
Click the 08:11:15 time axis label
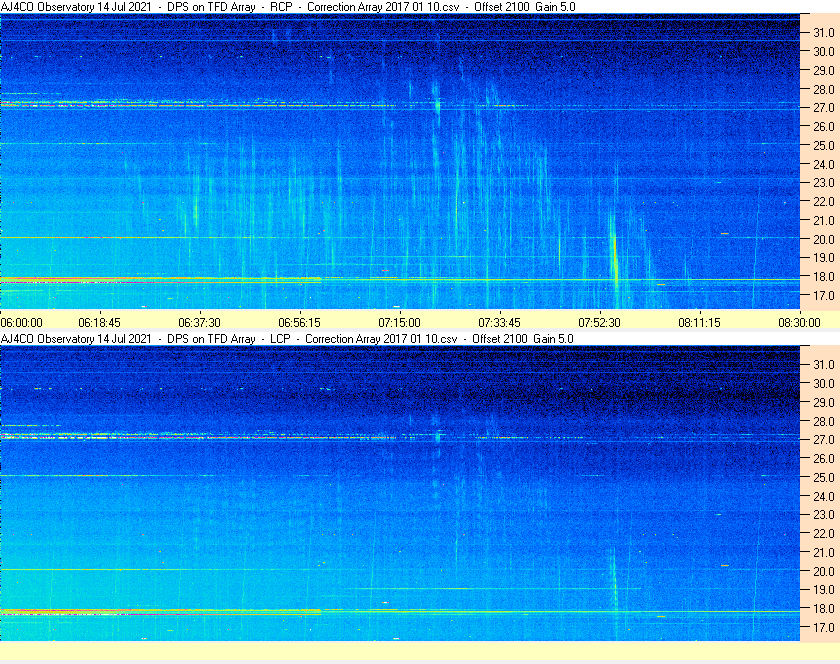tap(700, 323)
